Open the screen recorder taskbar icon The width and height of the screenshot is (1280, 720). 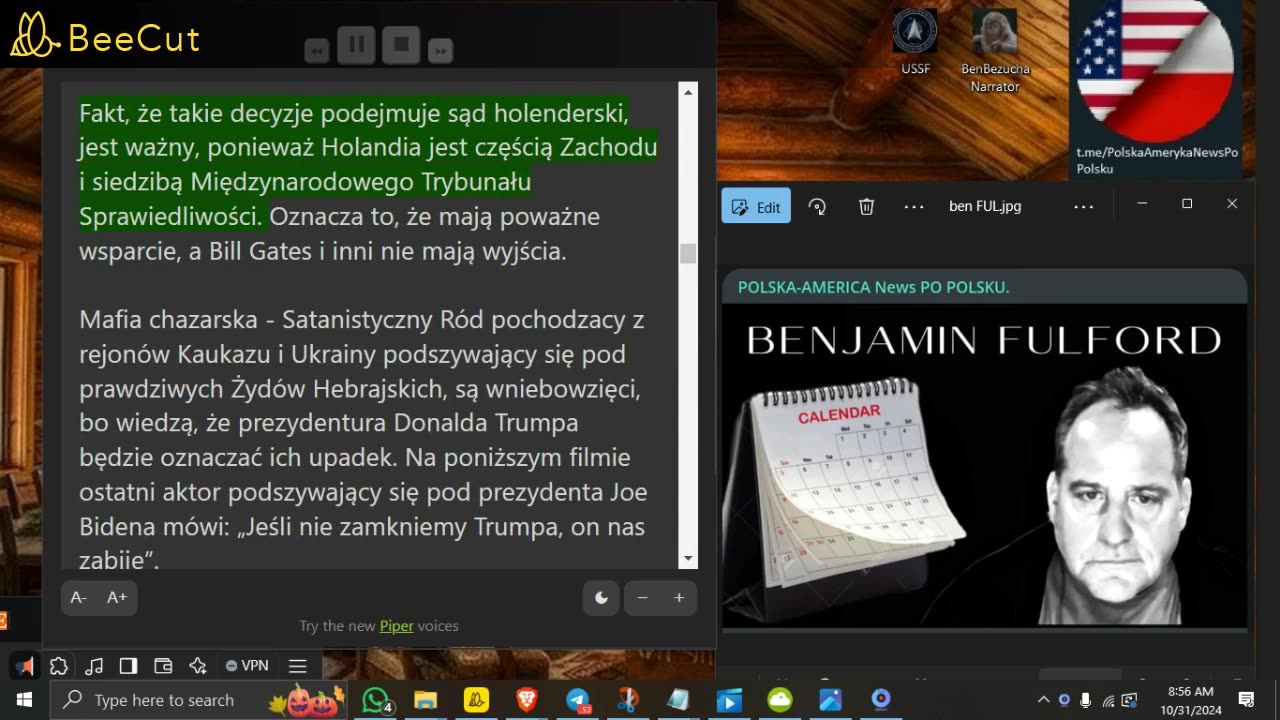881,700
